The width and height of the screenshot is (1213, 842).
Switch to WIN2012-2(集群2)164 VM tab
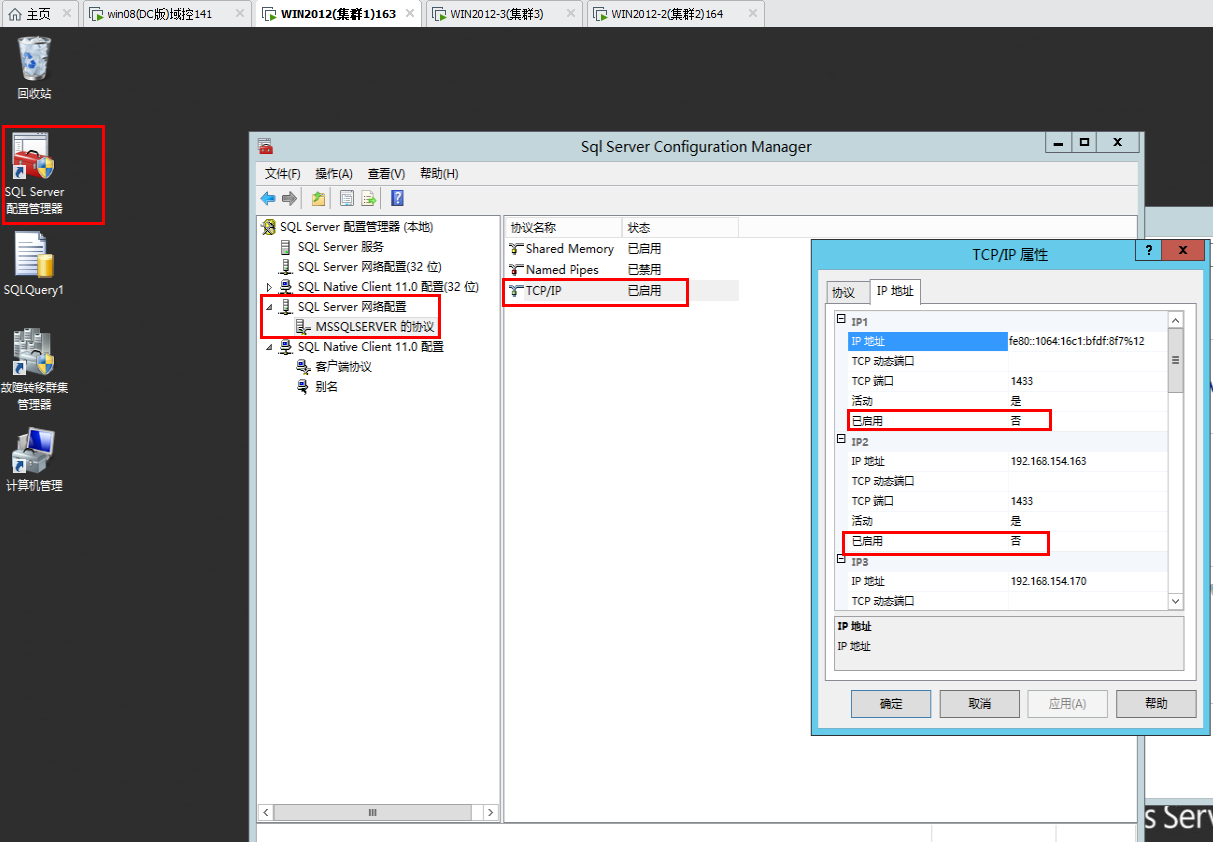675,14
